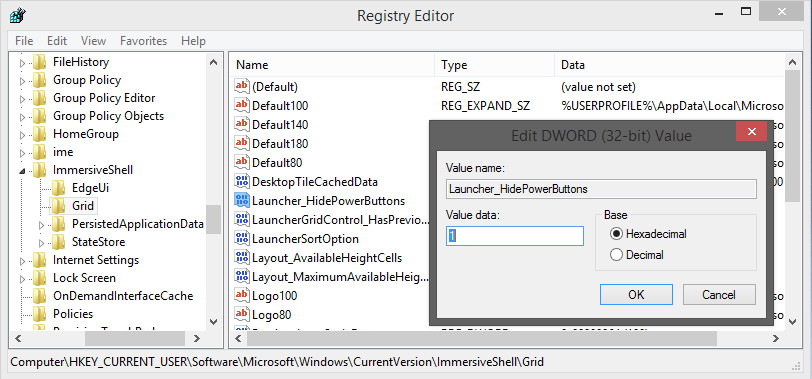Image resolution: width=812 pixels, height=379 pixels.
Task: Click values pane horizontal scroll-right arrow
Action: (x=775, y=339)
